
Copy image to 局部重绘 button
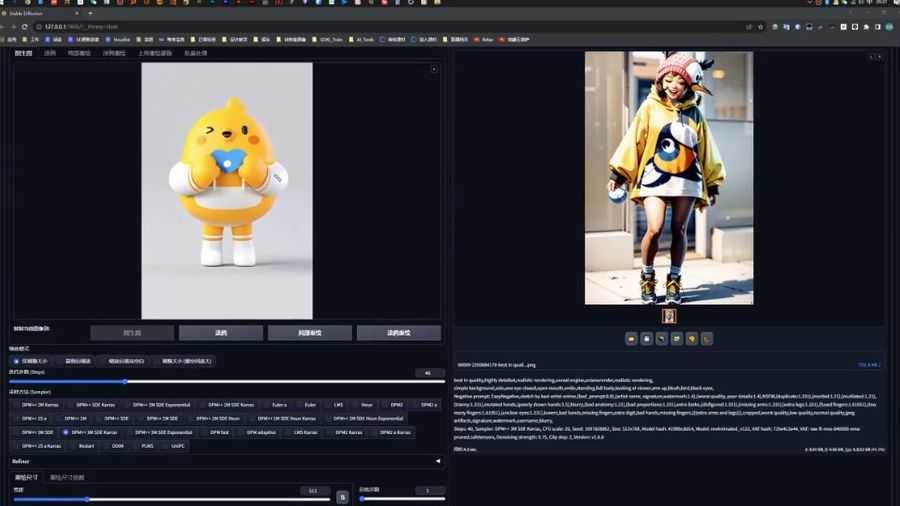(x=310, y=333)
